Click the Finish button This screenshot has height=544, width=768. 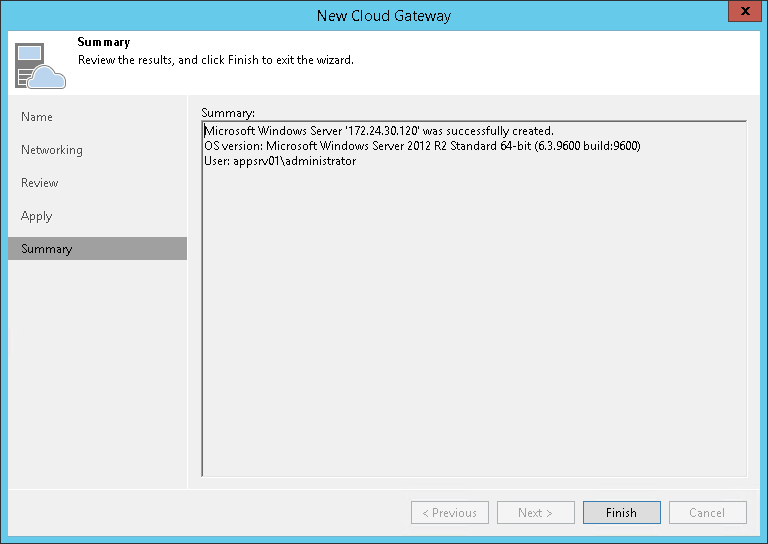[x=622, y=512]
